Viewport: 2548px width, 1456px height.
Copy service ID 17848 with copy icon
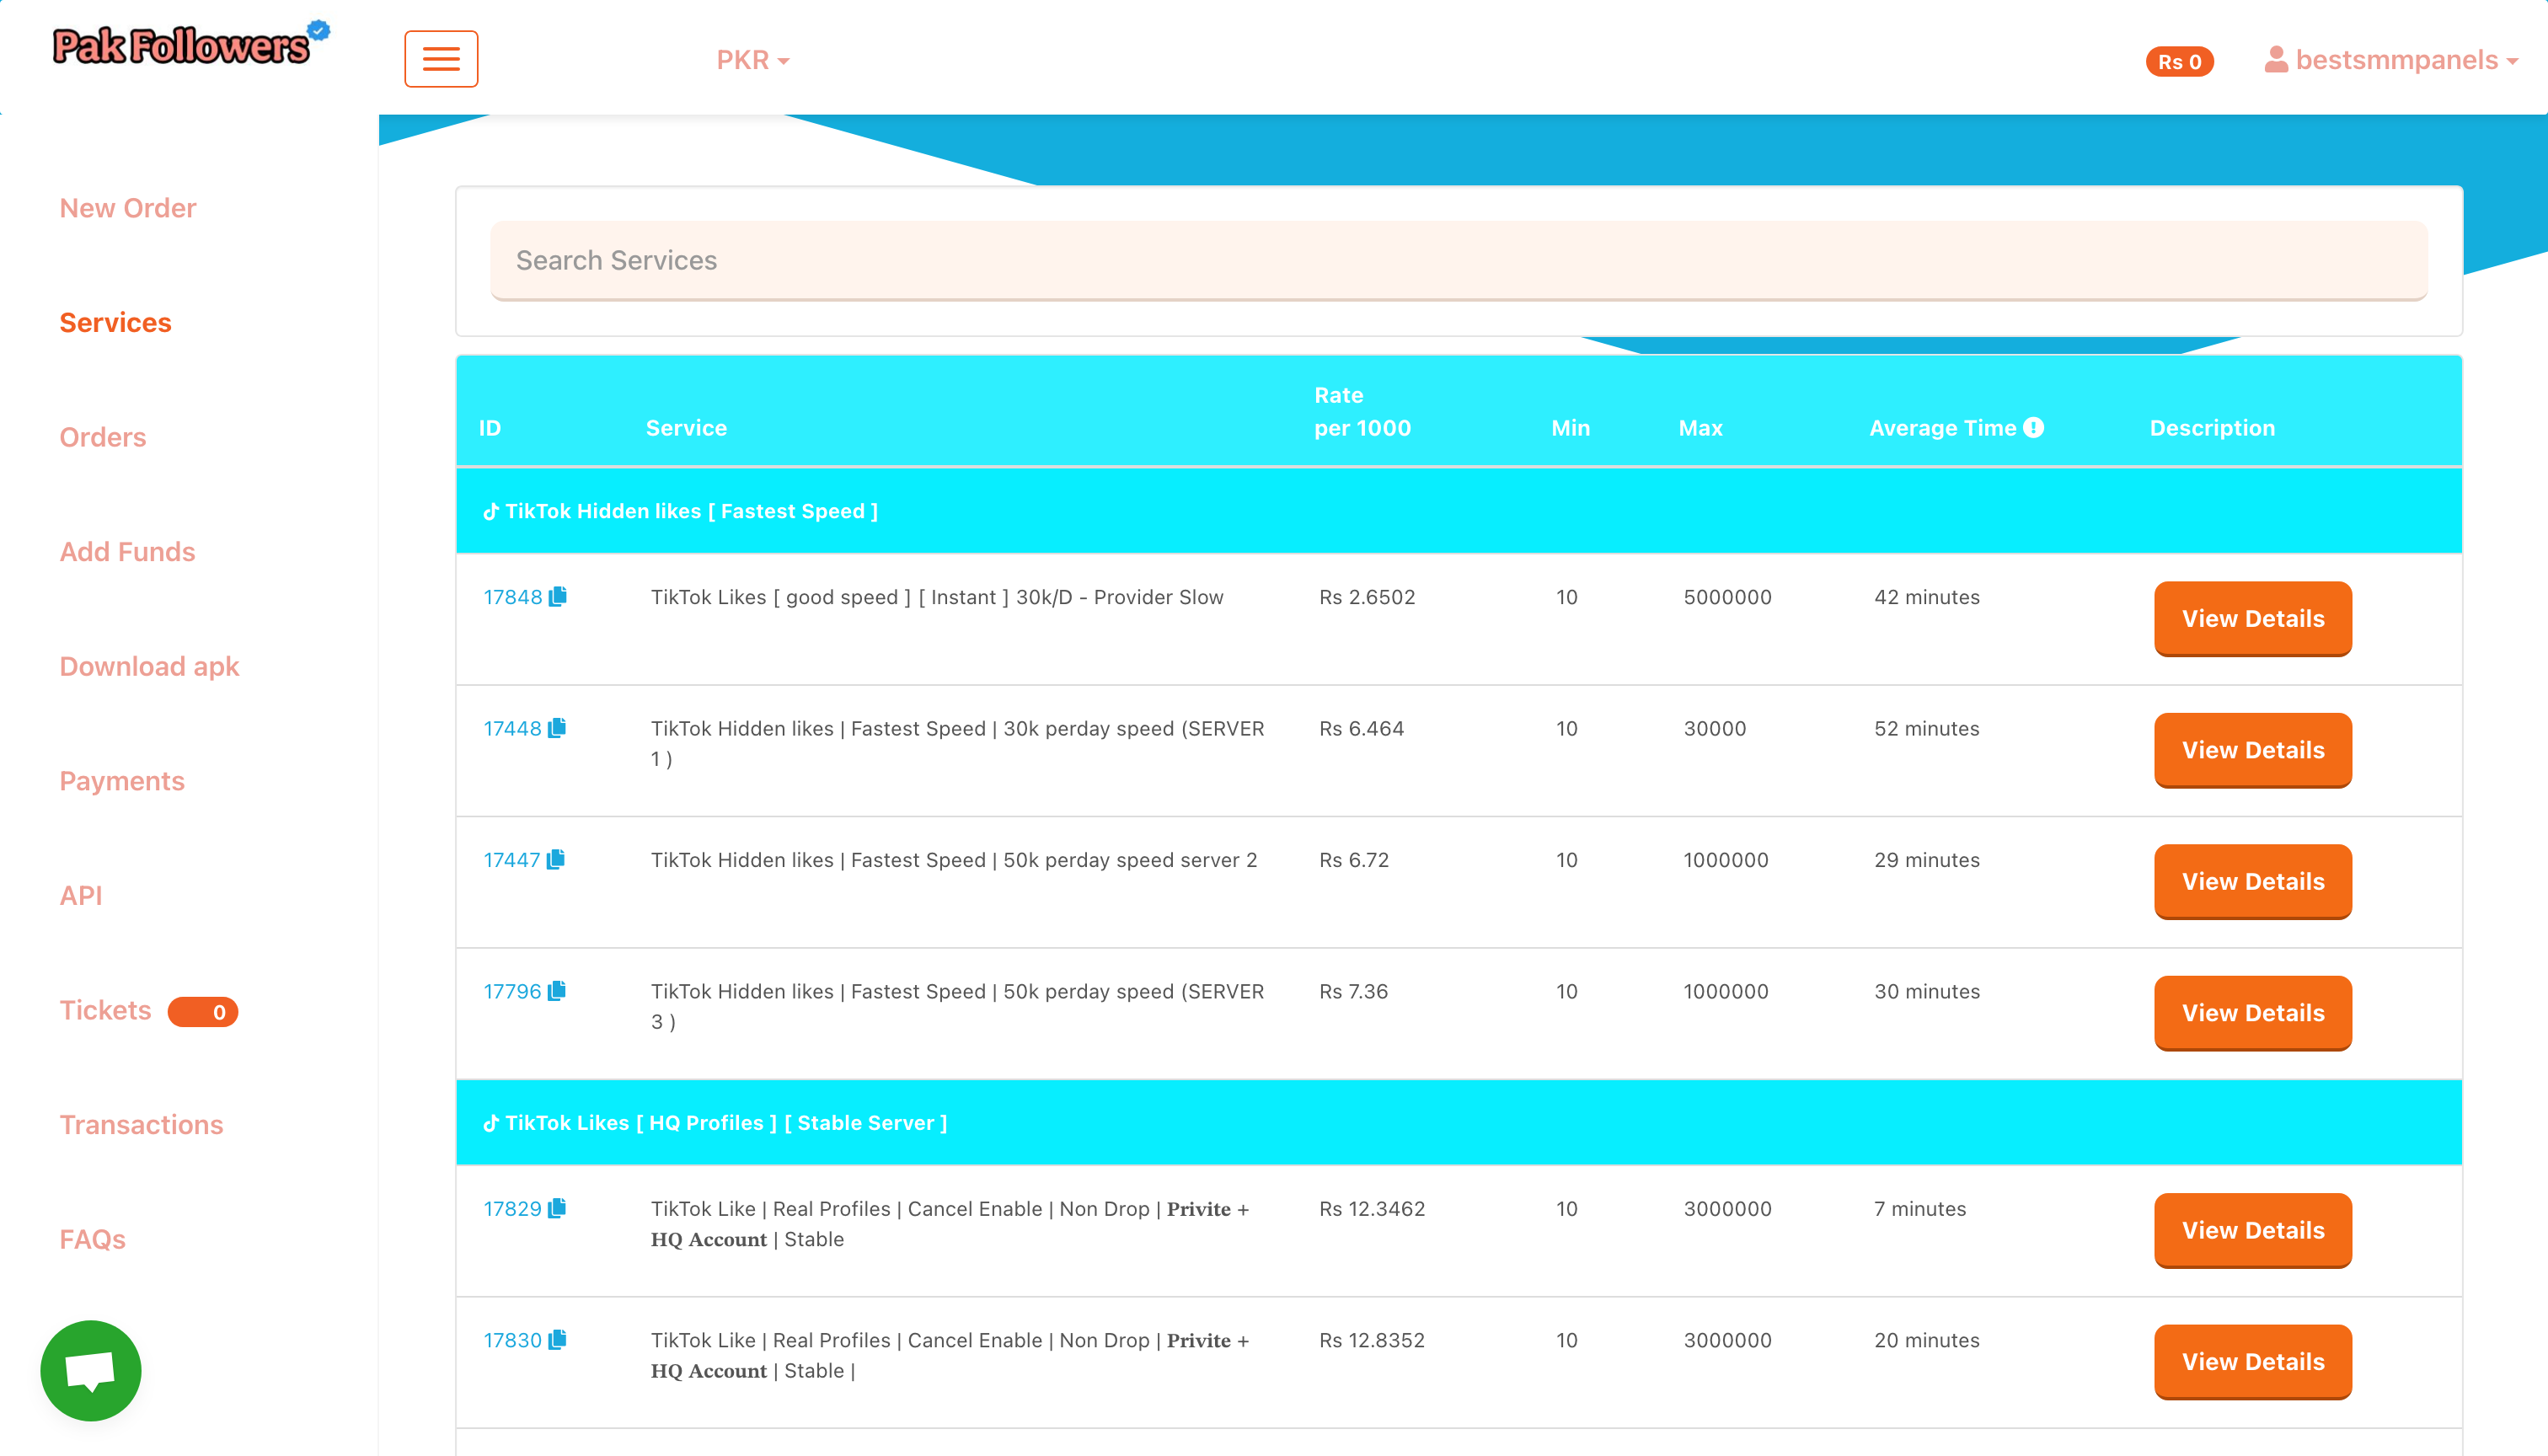click(x=558, y=596)
